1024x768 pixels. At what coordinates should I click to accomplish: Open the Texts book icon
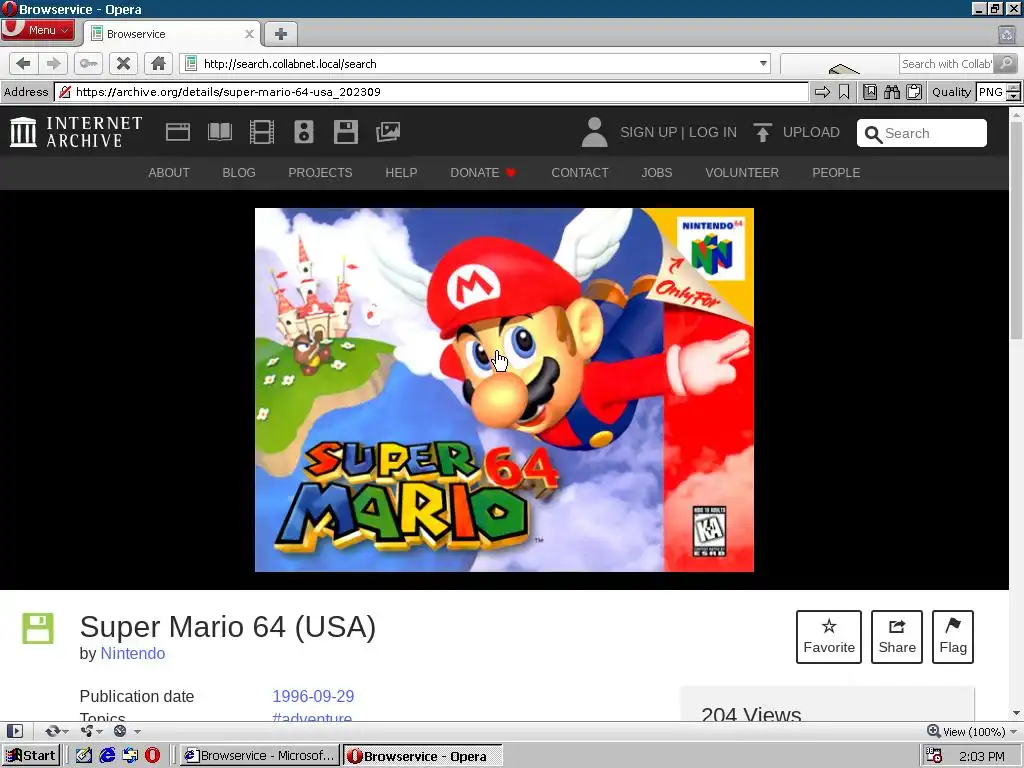pyautogui.click(x=219, y=132)
